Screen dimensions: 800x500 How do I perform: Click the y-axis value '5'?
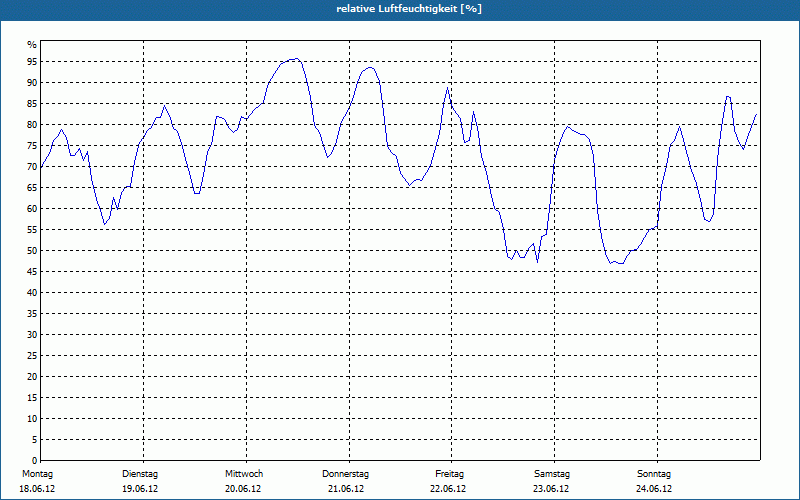[34, 440]
